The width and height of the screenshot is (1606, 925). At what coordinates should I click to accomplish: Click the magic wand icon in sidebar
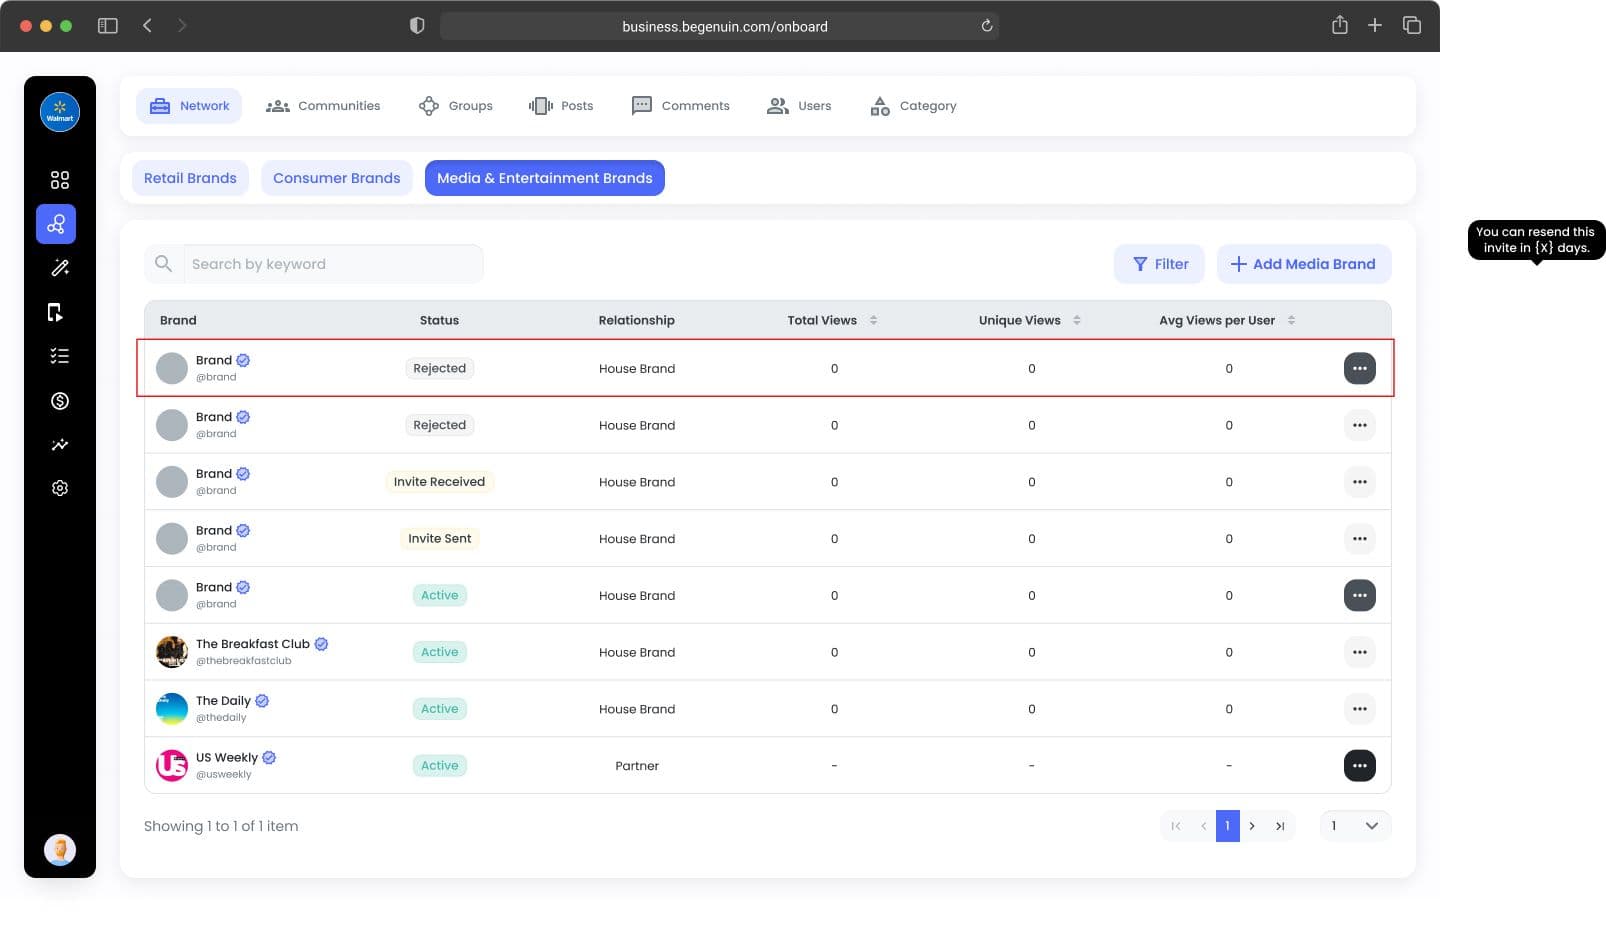tap(60, 268)
